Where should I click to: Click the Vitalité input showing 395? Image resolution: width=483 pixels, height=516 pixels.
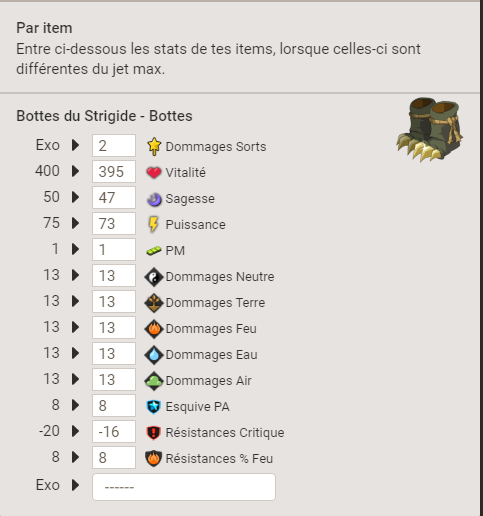click(x=114, y=171)
